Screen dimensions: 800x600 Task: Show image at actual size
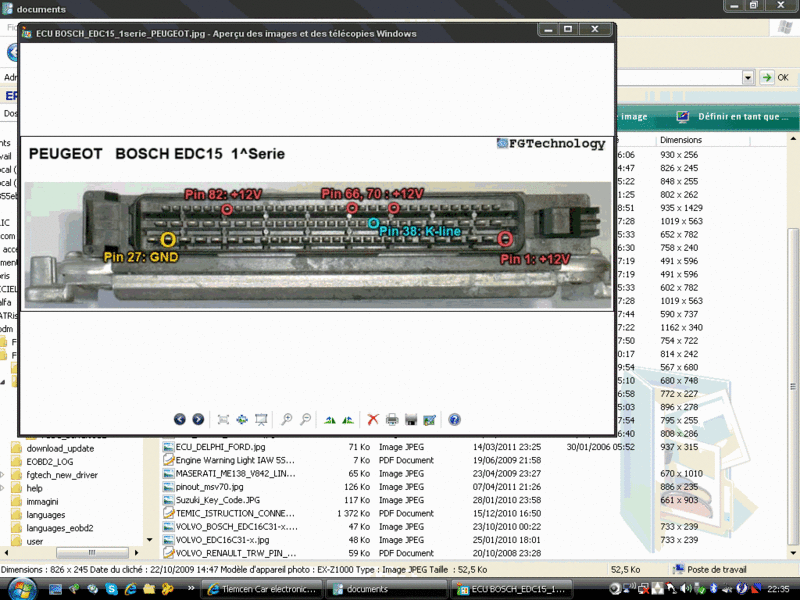tap(242, 419)
